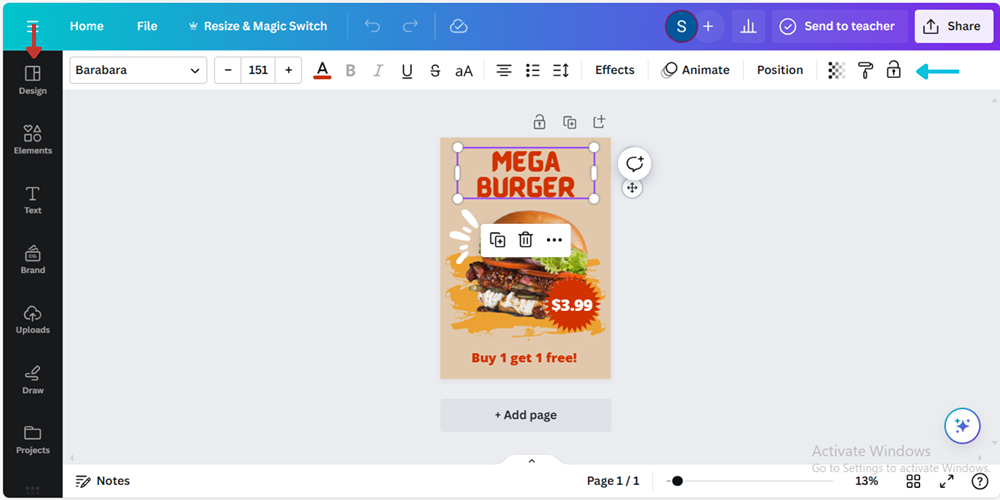1000x500 pixels.
Task: Open the Animate options
Action: point(695,70)
